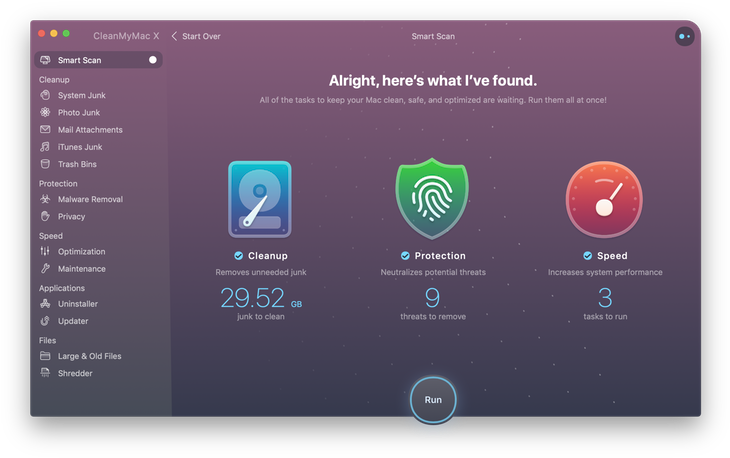Screen dimensions: 730x458
Task: Click the Privacy hand icon
Action: [x=45, y=216]
